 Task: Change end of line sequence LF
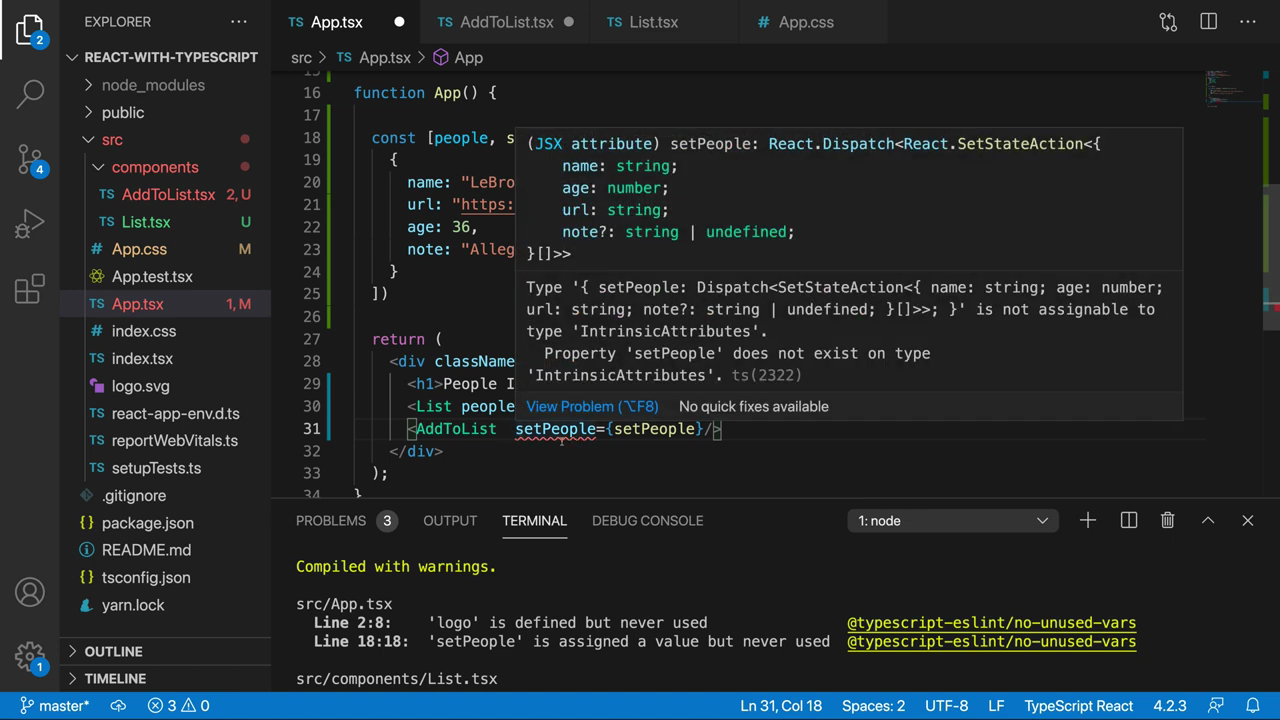click(996, 705)
